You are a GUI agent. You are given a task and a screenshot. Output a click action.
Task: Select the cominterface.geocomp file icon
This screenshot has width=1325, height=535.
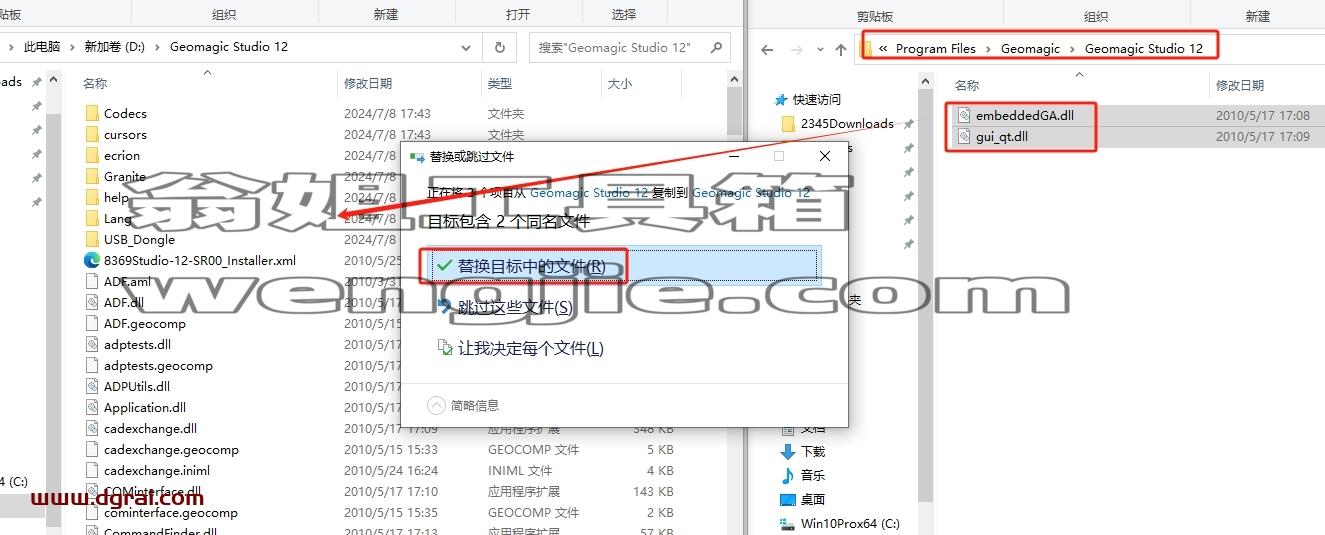92,512
